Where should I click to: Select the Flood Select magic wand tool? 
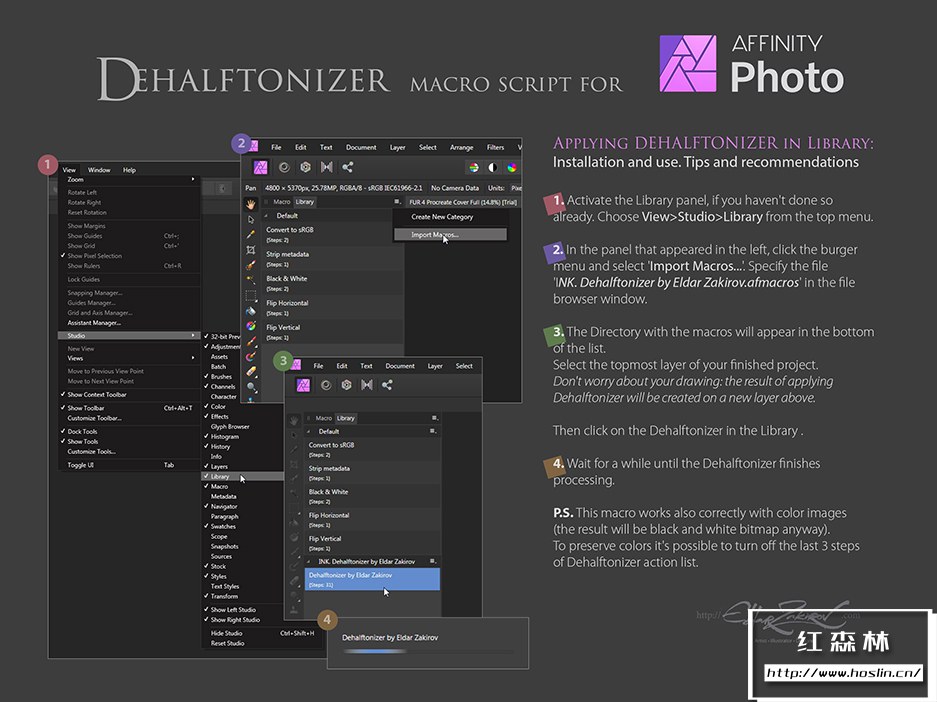[x=251, y=280]
